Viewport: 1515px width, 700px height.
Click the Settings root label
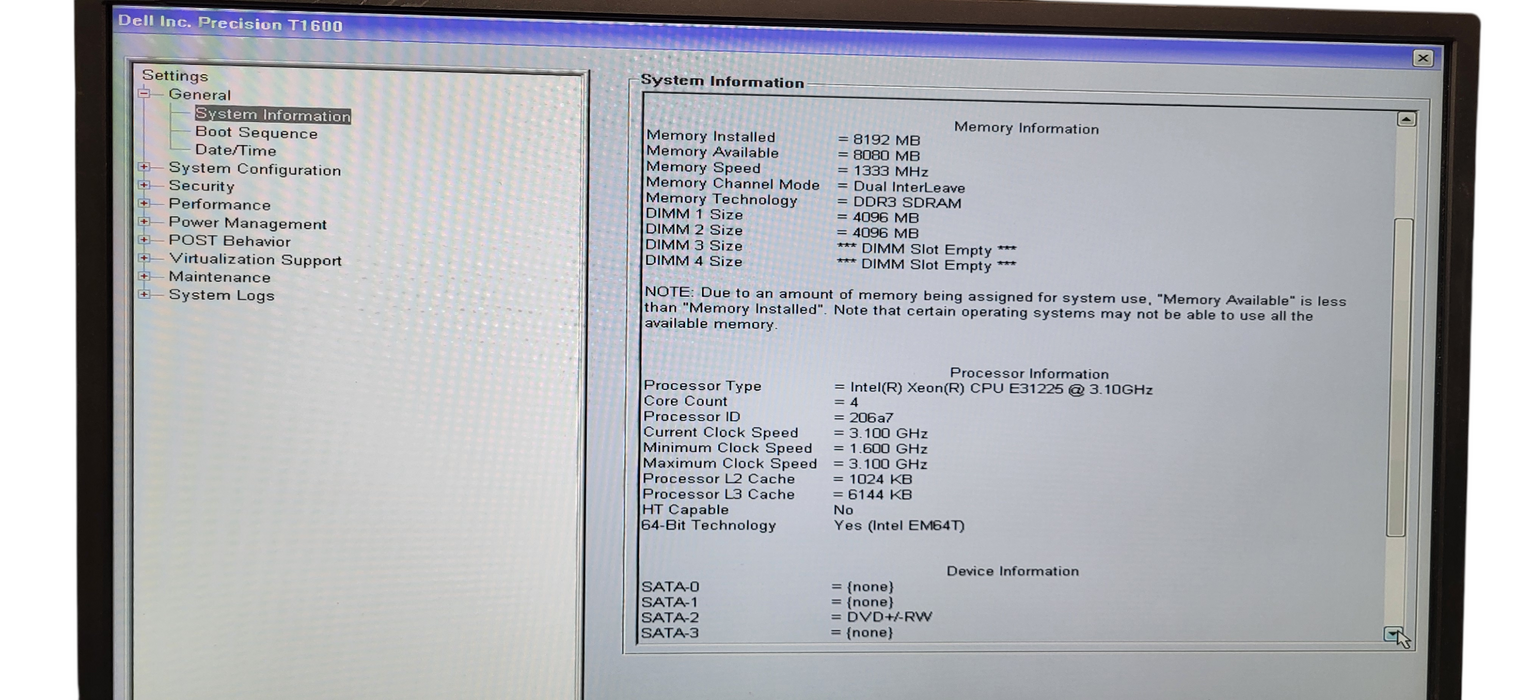175,76
